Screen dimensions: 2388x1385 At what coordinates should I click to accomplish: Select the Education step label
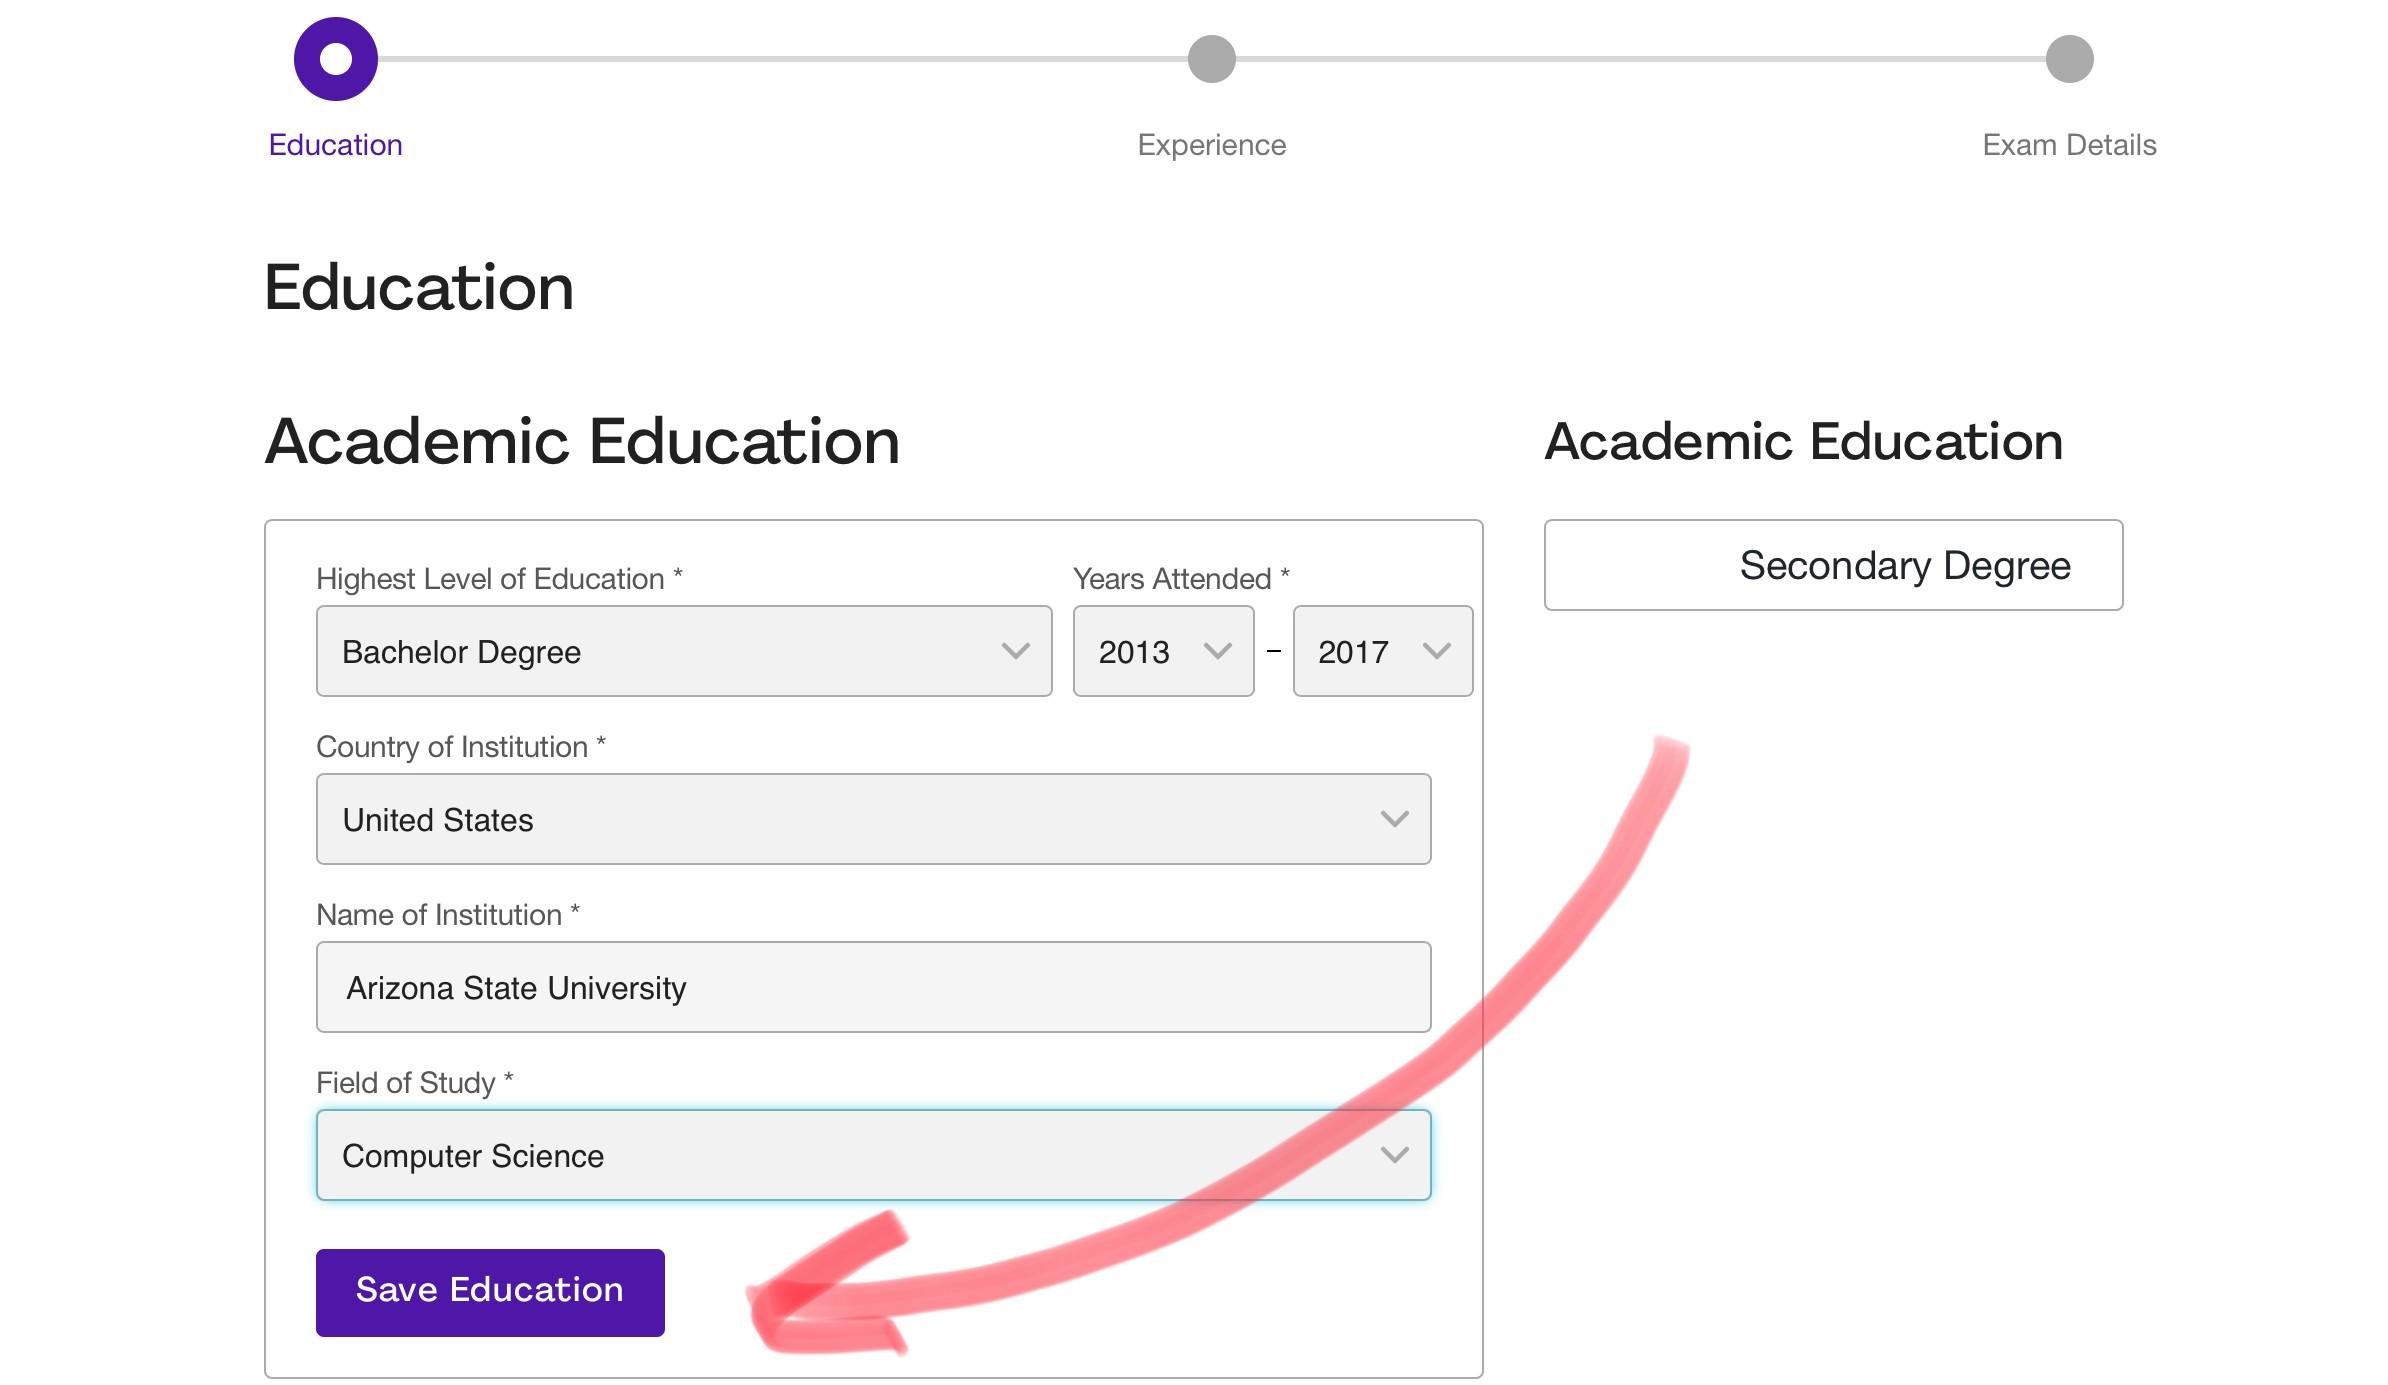click(335, 145)
